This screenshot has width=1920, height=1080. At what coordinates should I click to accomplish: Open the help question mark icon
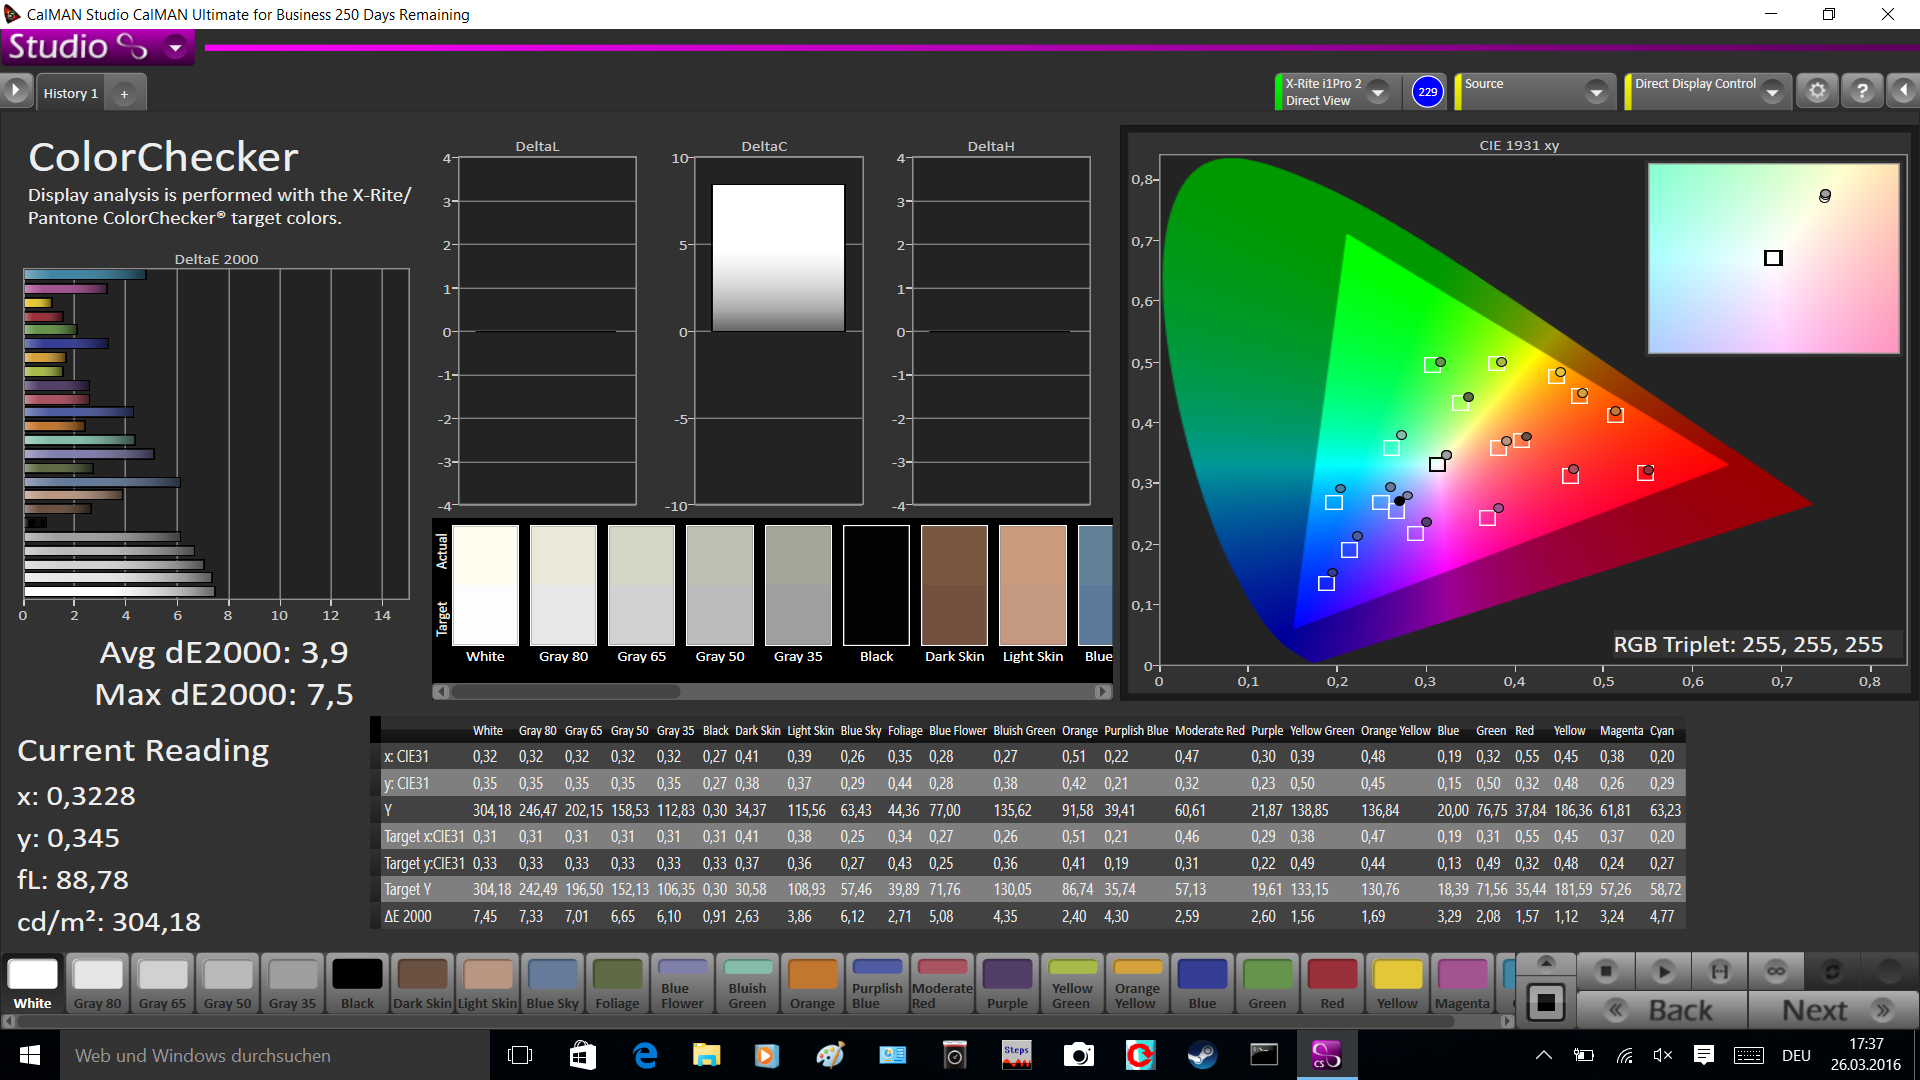(x=1862, y=91)
